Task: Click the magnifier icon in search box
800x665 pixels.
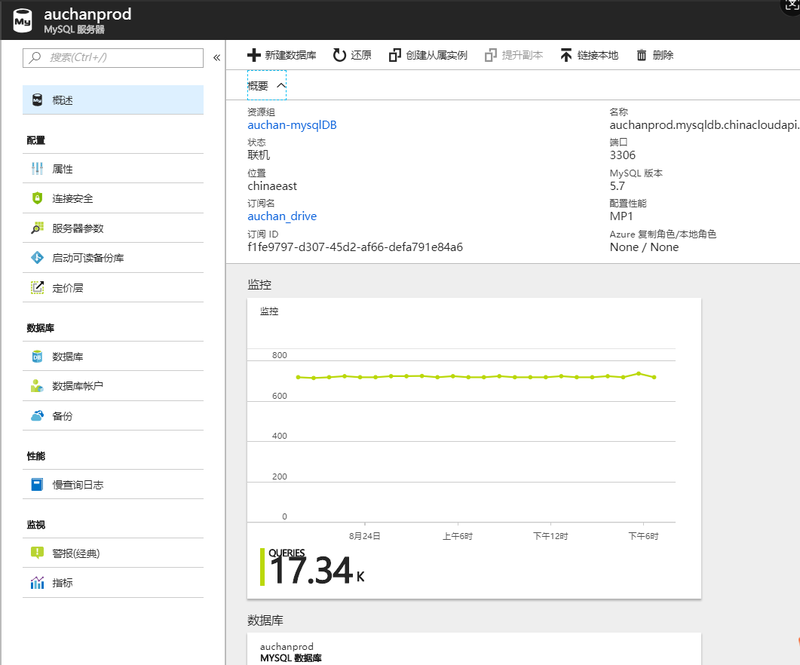Action: point(35,57)
